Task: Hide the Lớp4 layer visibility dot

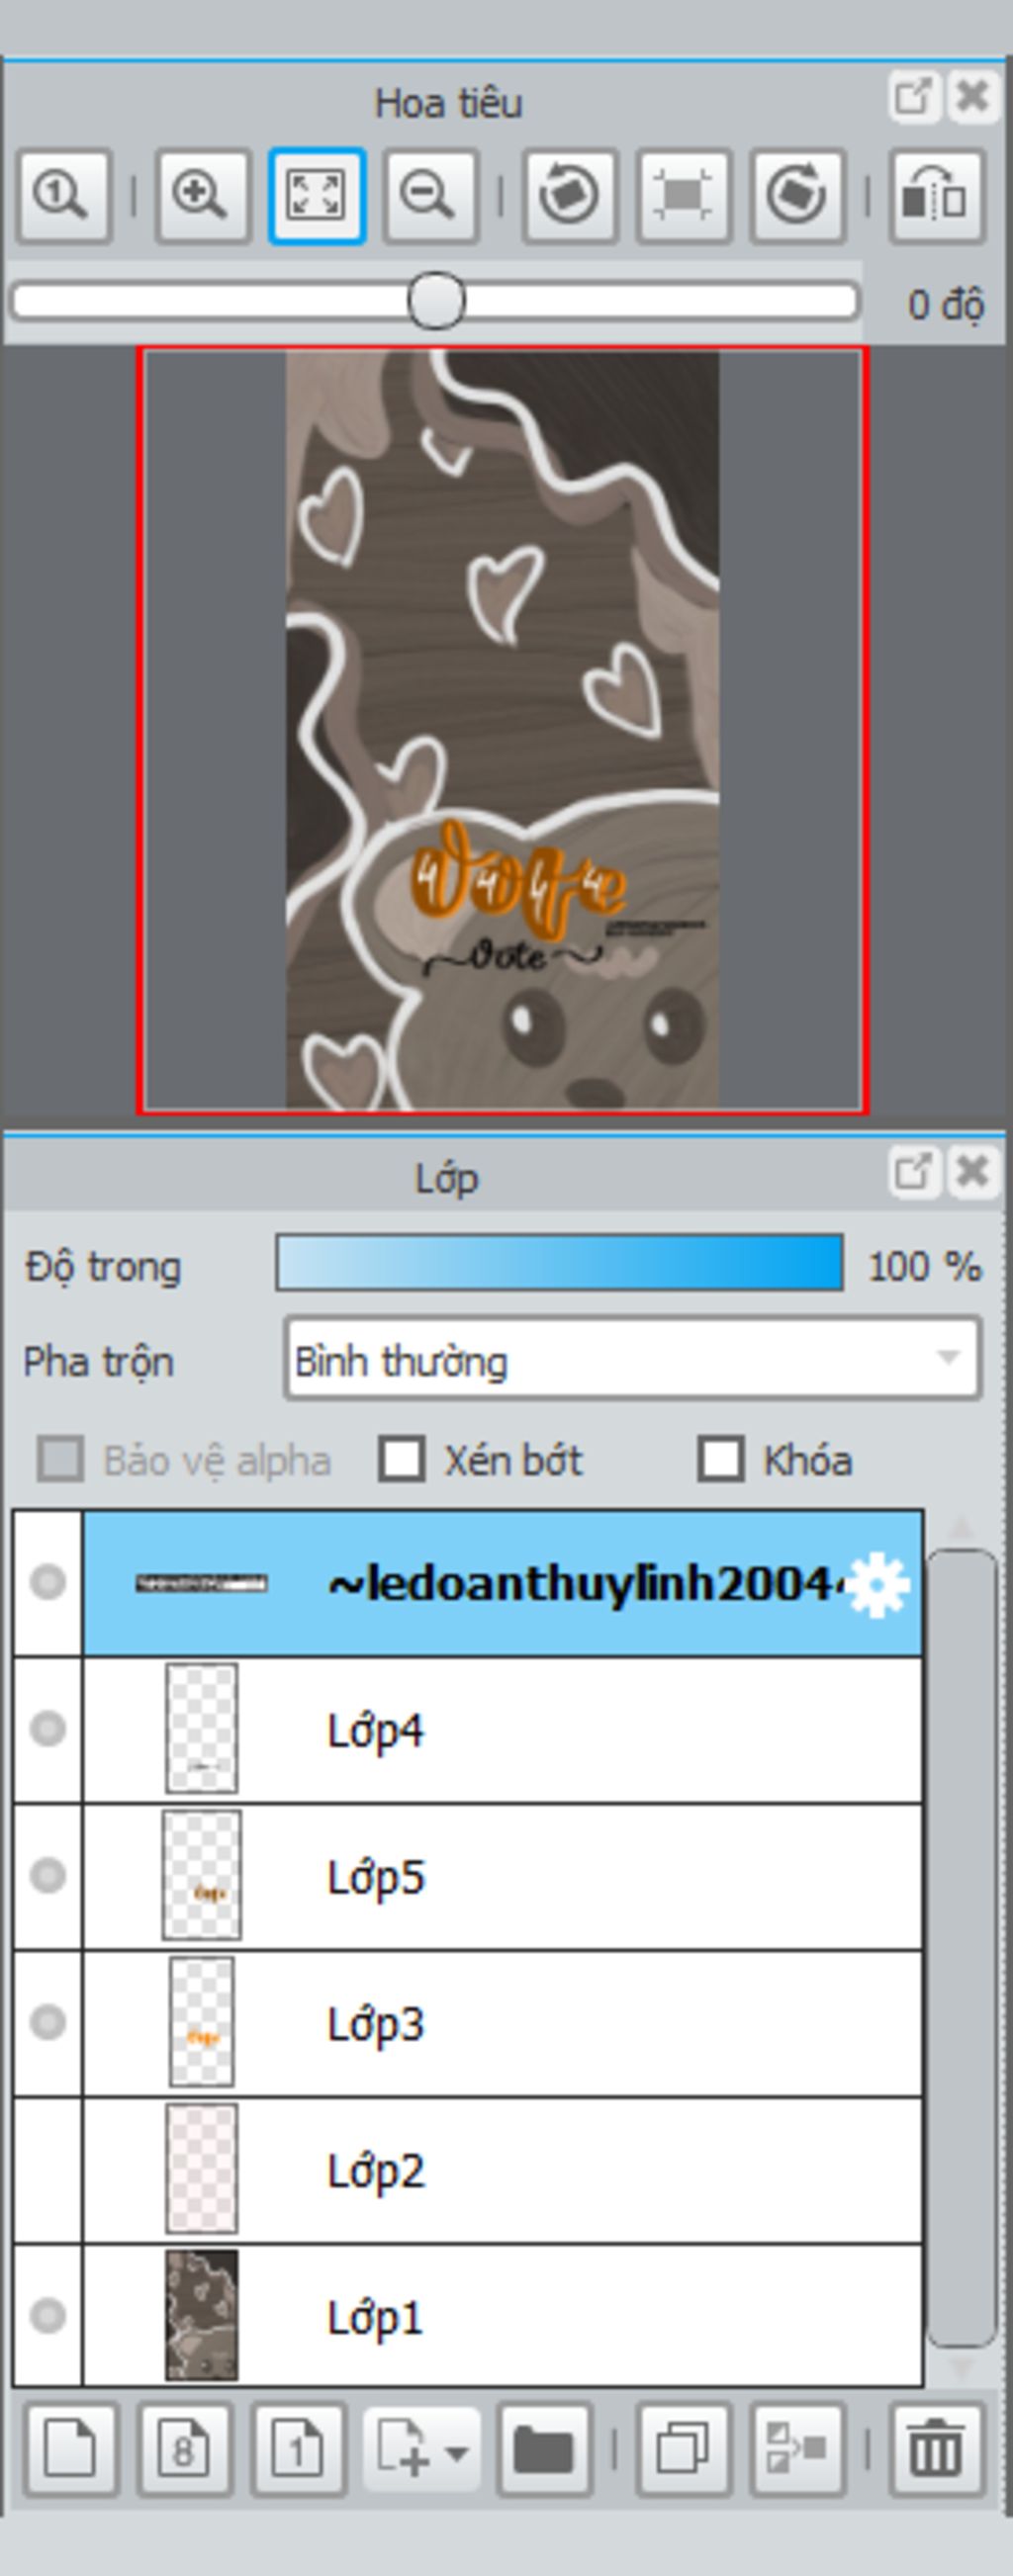Action: (48, 1729)
